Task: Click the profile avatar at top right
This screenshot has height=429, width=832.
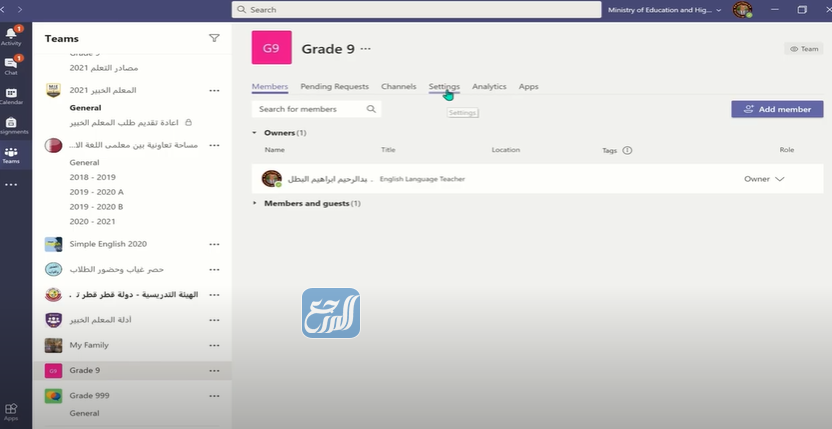Action: pos(742,10)
